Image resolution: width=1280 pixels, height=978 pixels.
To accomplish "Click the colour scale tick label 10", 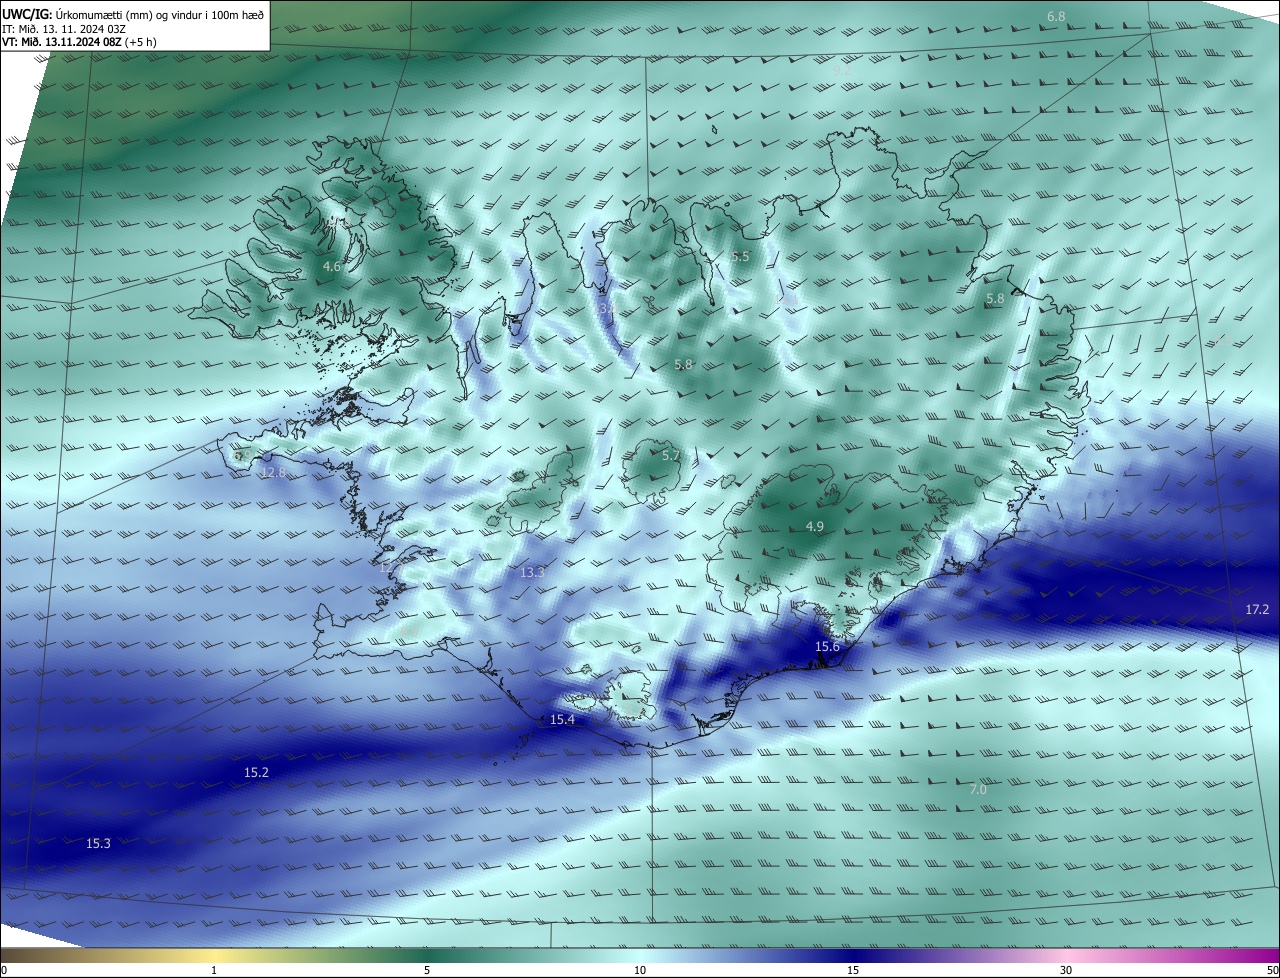I will (x=640, y=970).
